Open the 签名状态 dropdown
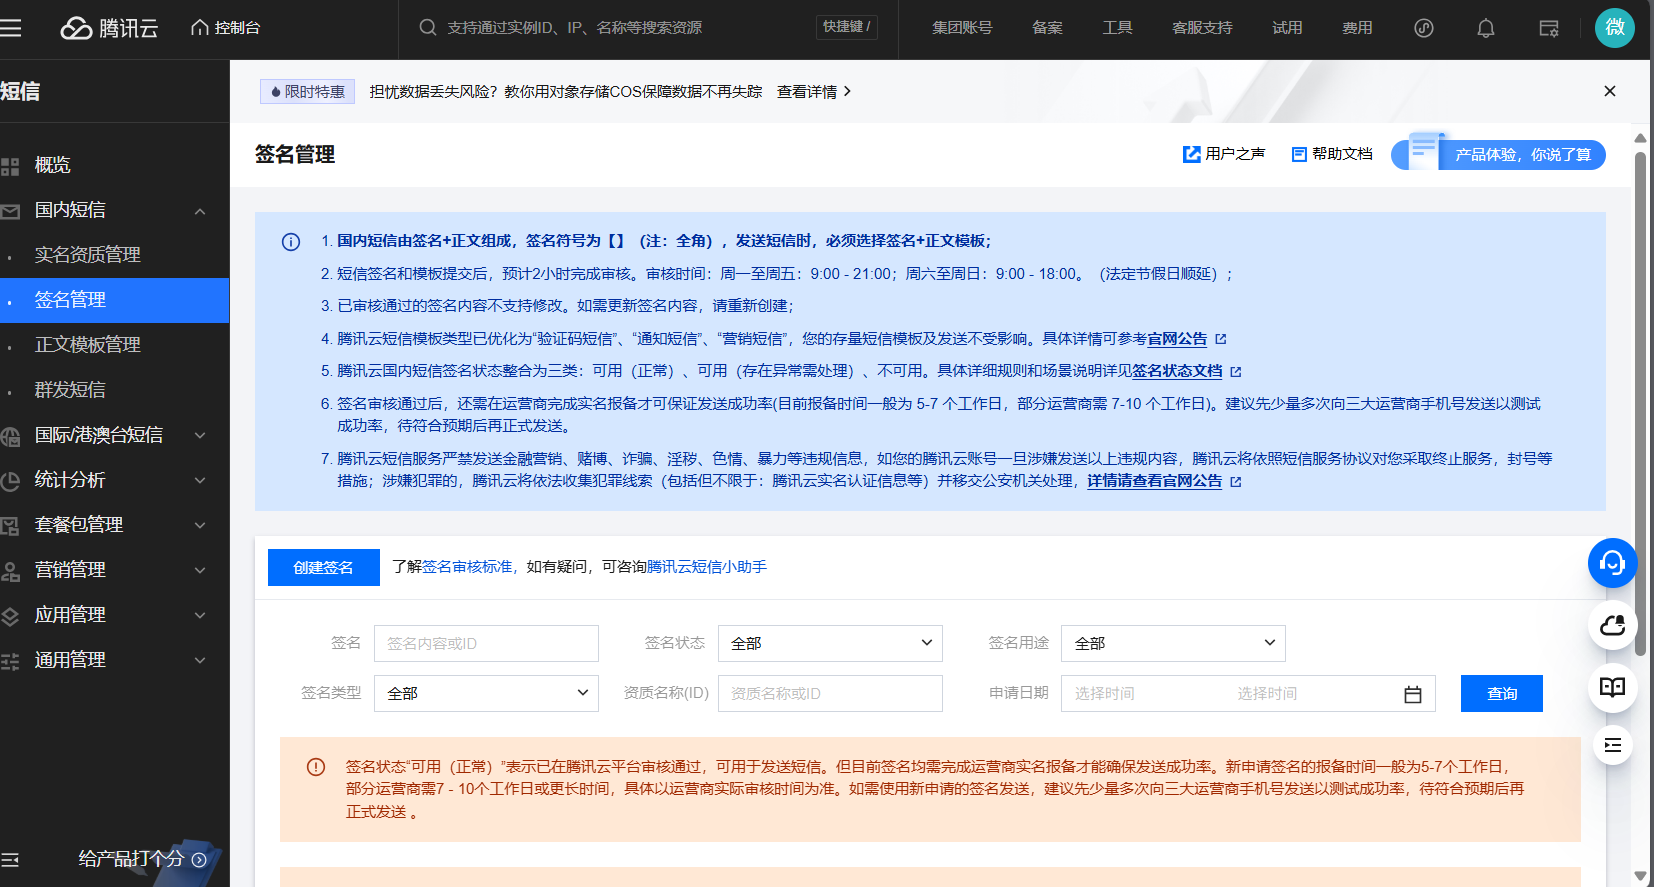 pos(830,643)
